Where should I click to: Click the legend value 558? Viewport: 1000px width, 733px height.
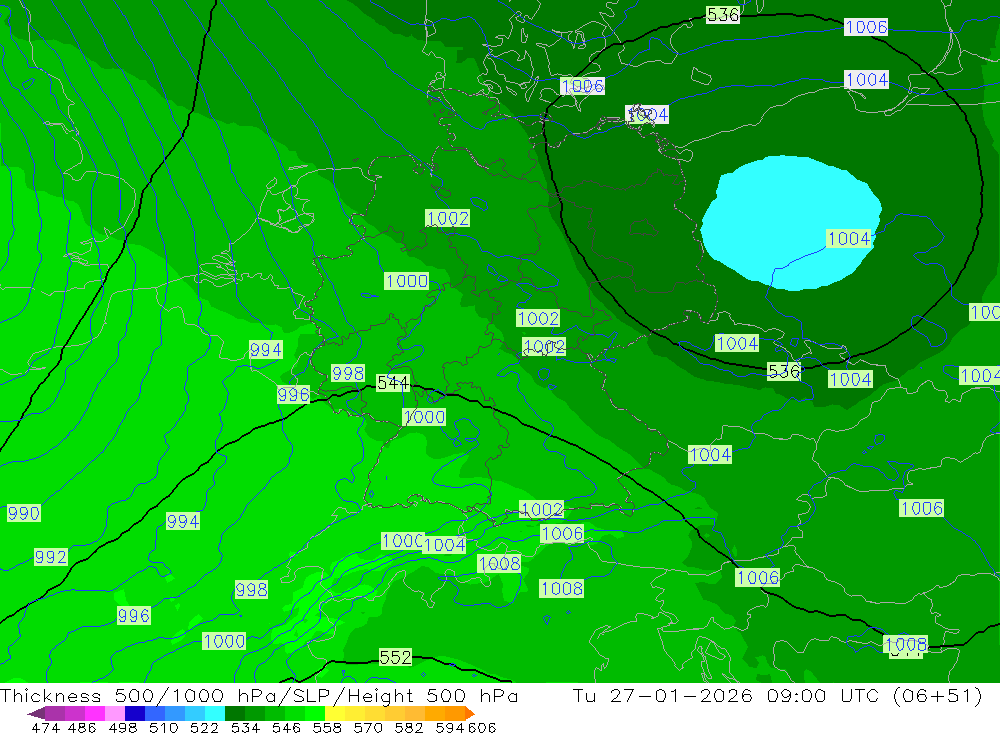(x=327, y=728)
